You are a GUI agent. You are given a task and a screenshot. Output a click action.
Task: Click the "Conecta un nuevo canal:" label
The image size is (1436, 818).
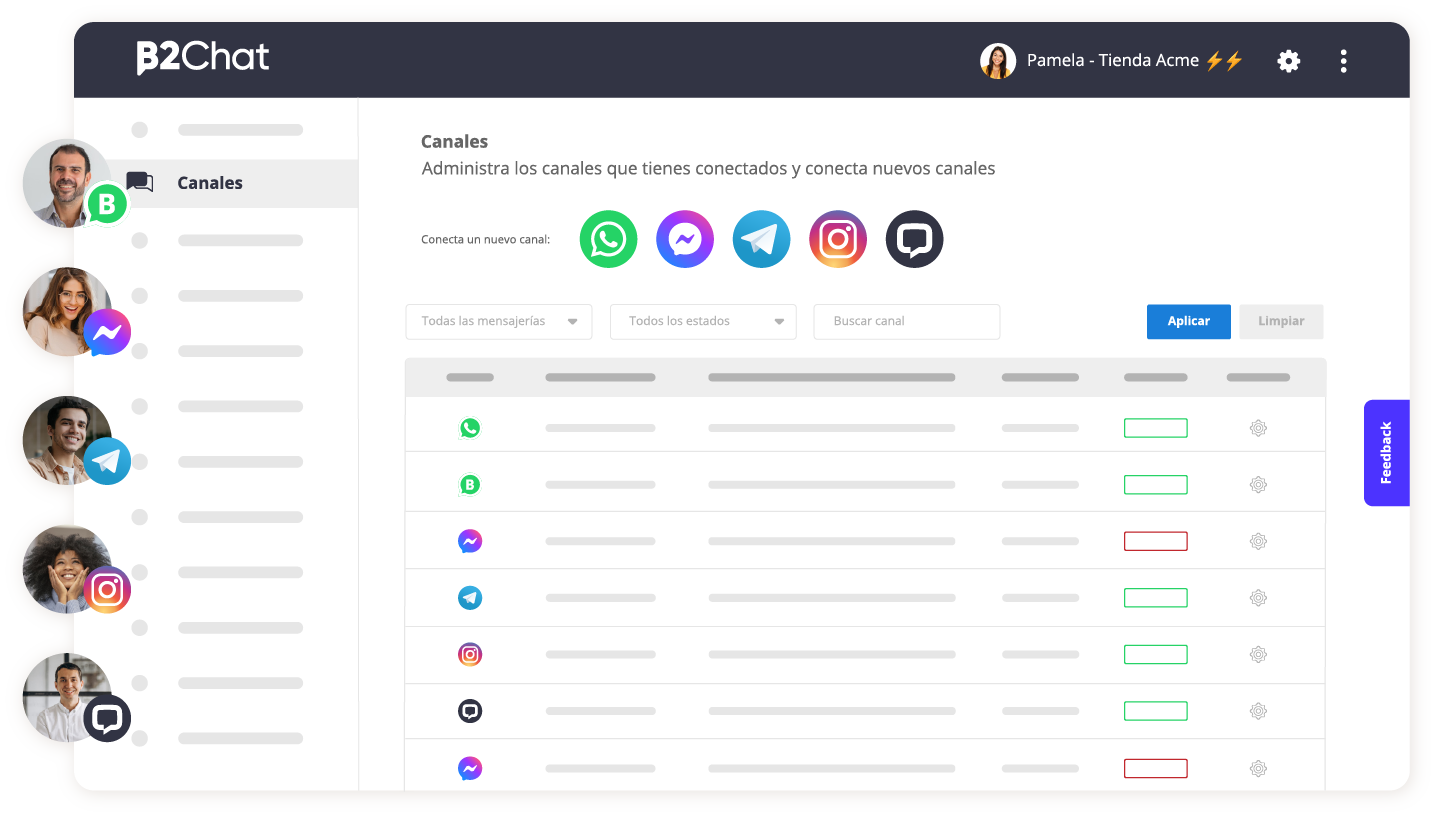pyautogui.click(x=486, y=240)
